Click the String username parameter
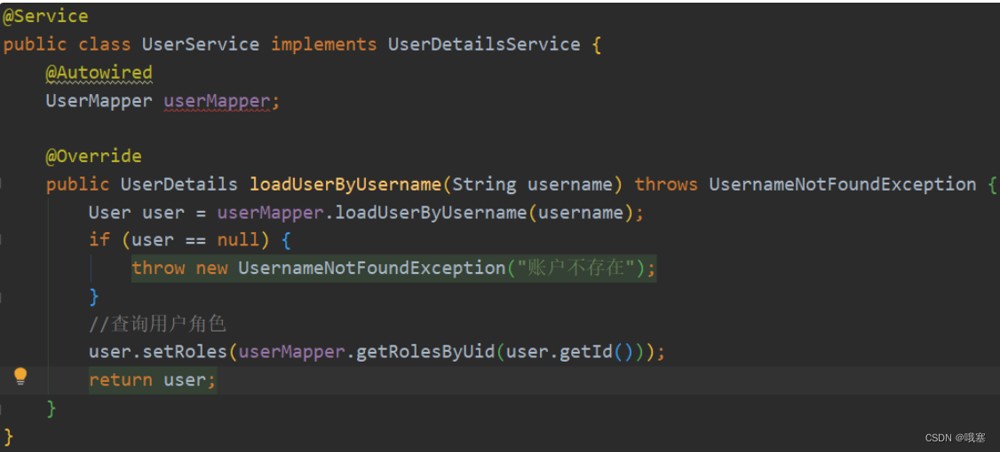 532,185
